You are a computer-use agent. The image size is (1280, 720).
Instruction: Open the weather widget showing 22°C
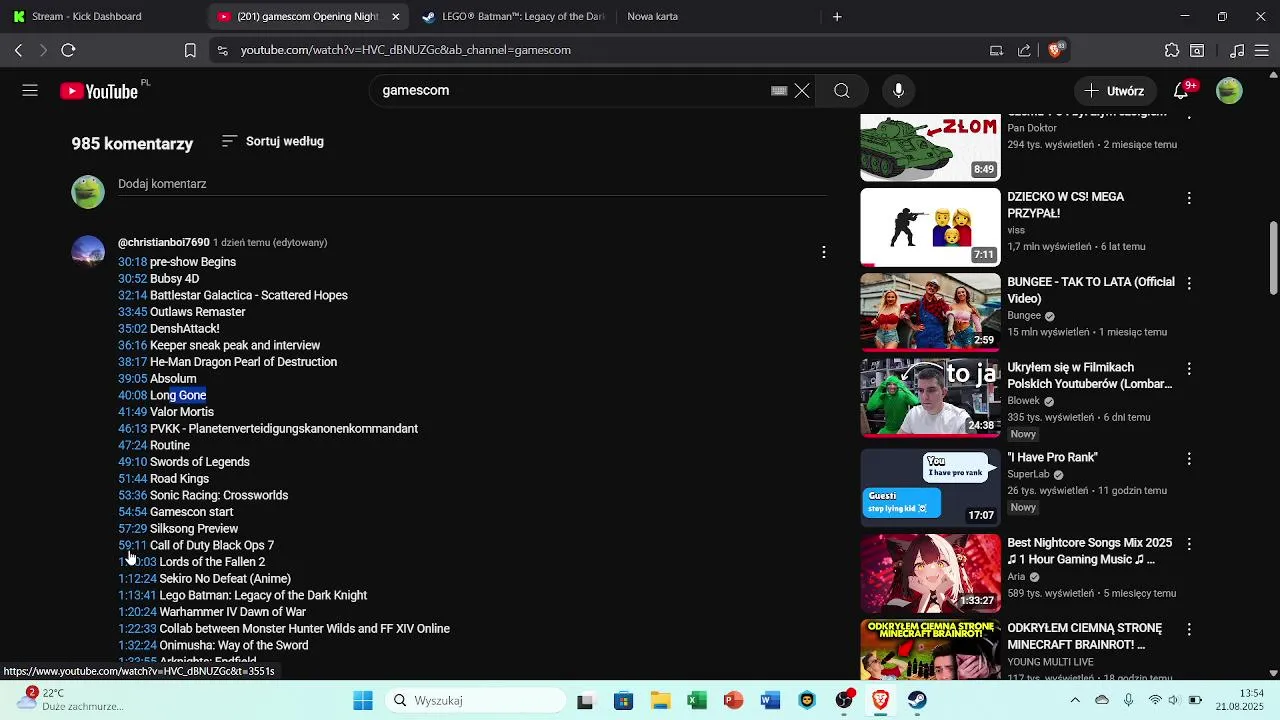coord(70,699)
